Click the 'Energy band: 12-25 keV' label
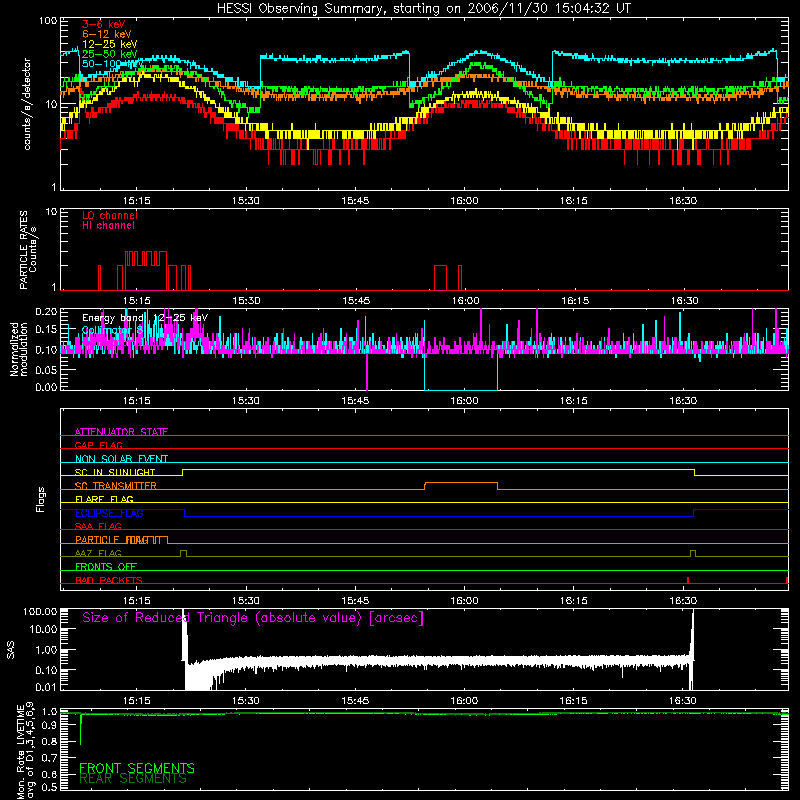The image size is (800, 800). pos(145,318)
